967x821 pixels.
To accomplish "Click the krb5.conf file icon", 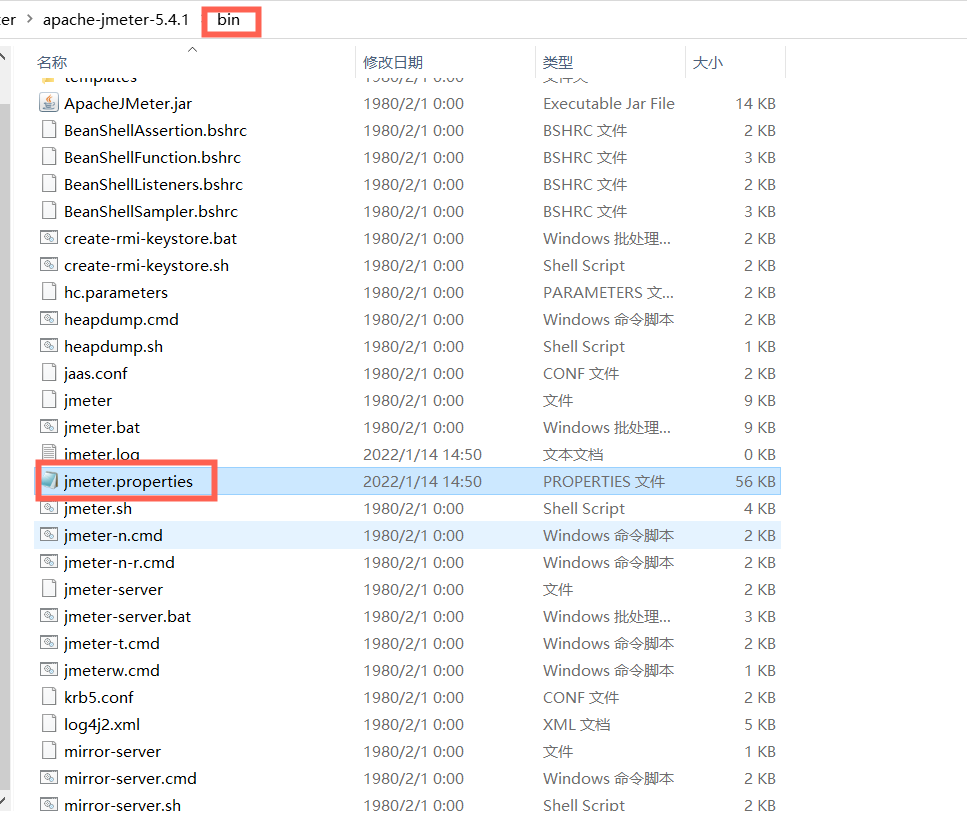I will (x=49, y=697).
